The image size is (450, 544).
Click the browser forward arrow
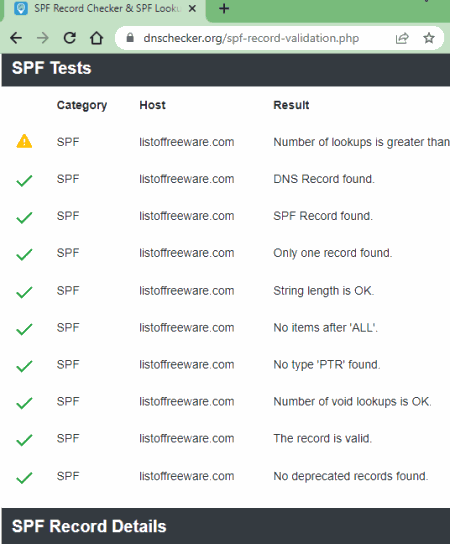[43, 38]
